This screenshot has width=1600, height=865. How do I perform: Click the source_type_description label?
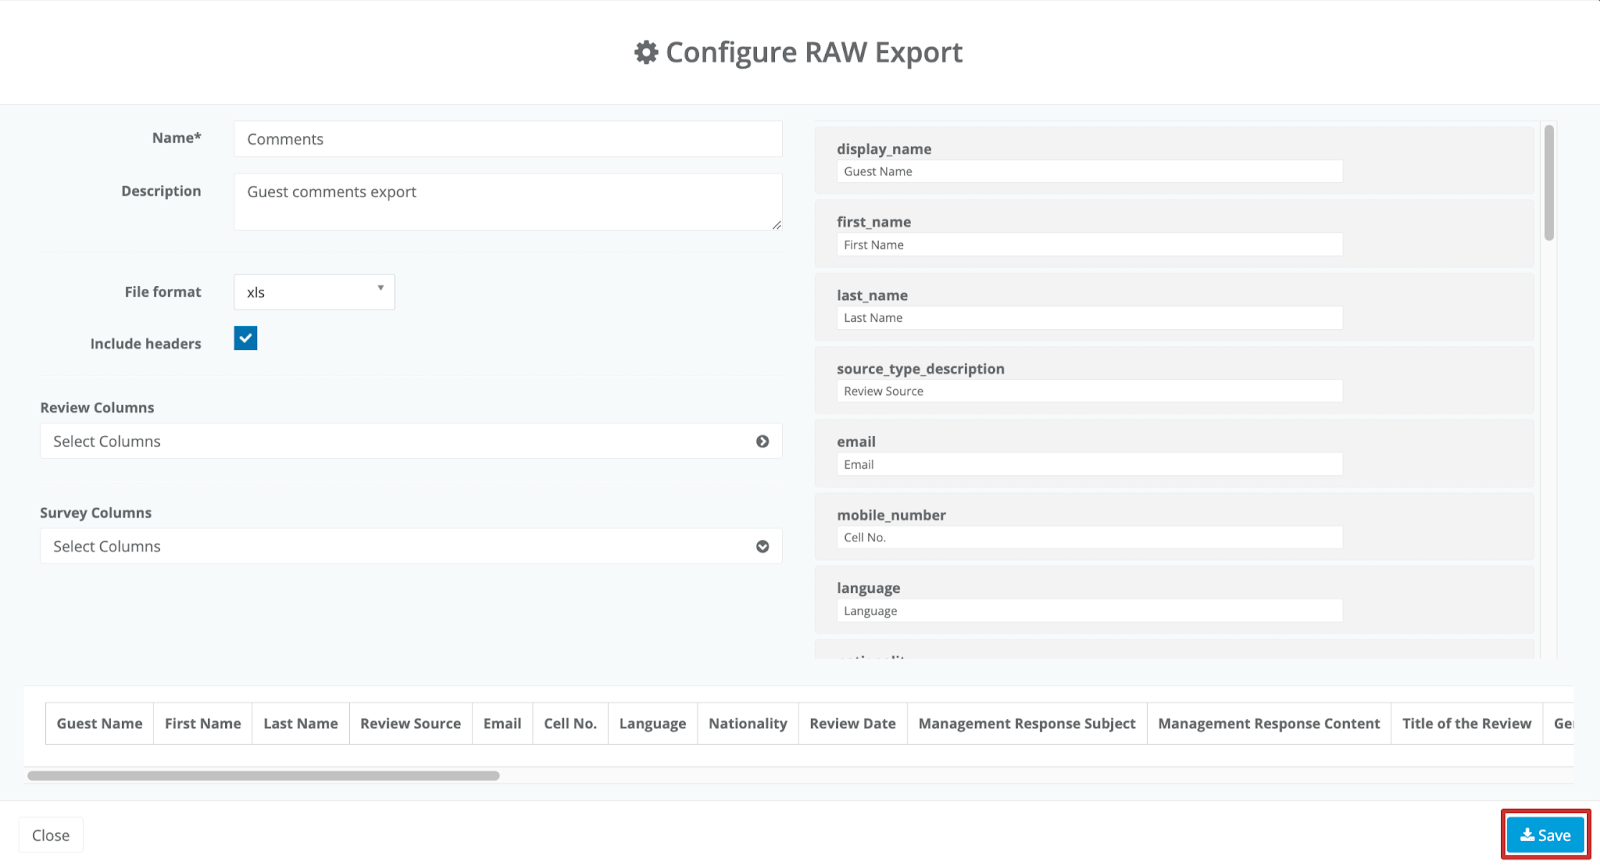click(x=921, y=368)
